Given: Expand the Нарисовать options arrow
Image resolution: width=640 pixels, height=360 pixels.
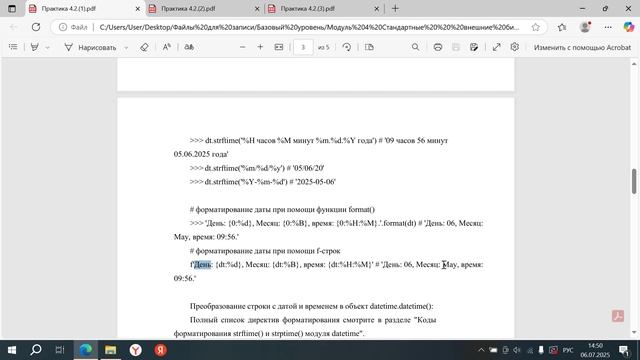Looking at the screenshot, I should [126, 48].
